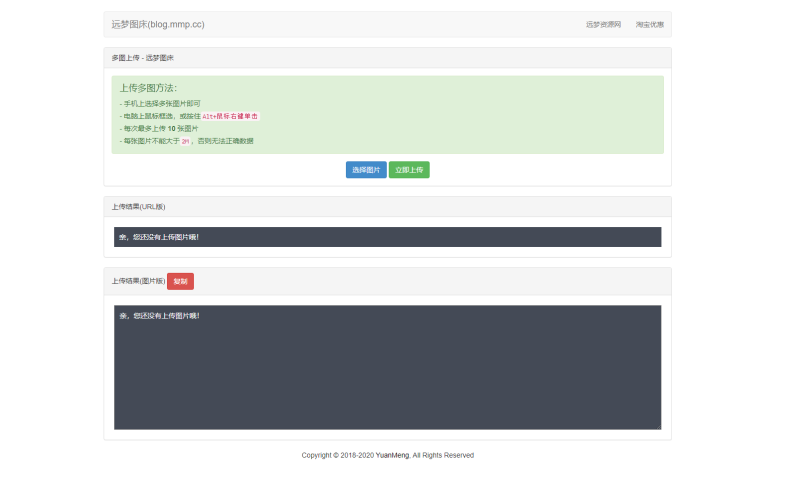
Task: Click the 上传结果(URL版) panel heading
Action: (x=139, y=207)
